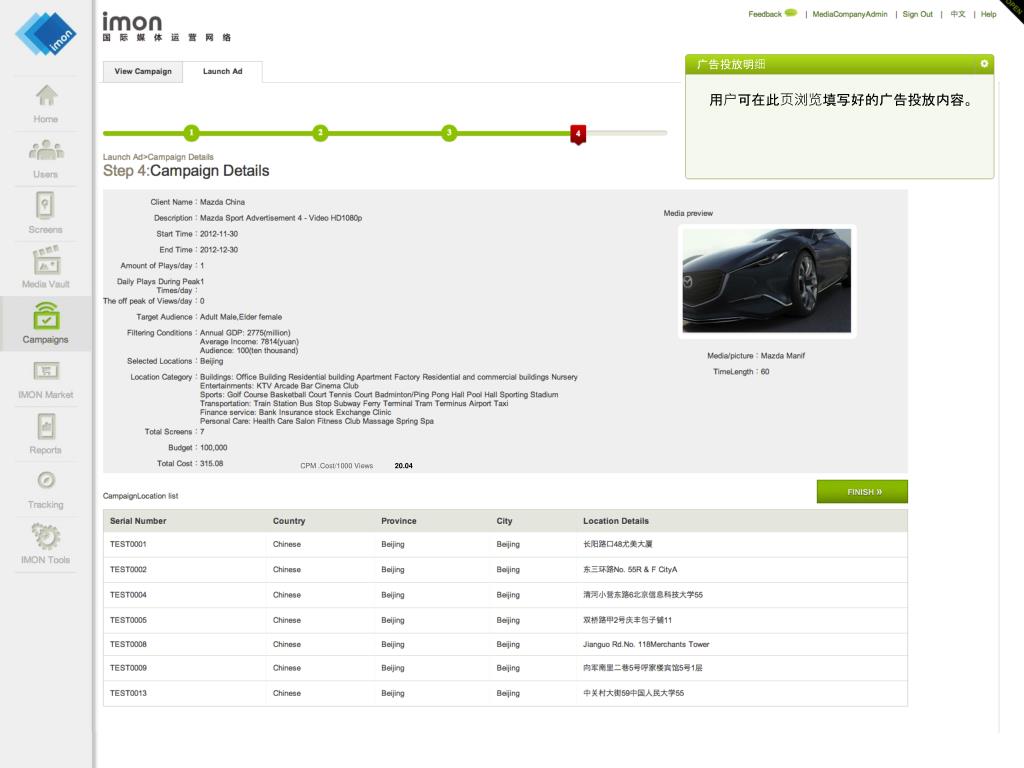Jump to step 1 in the progress bar
The width and height of the screenshot is (1024, 768).
[x=191, y=133]
